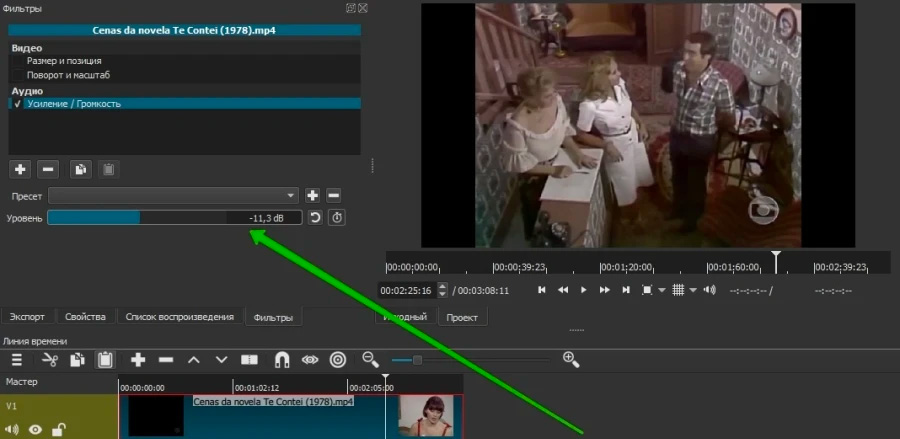Open grid options dropdown arrow
The image size is (900, 439).
click(693, 290)
